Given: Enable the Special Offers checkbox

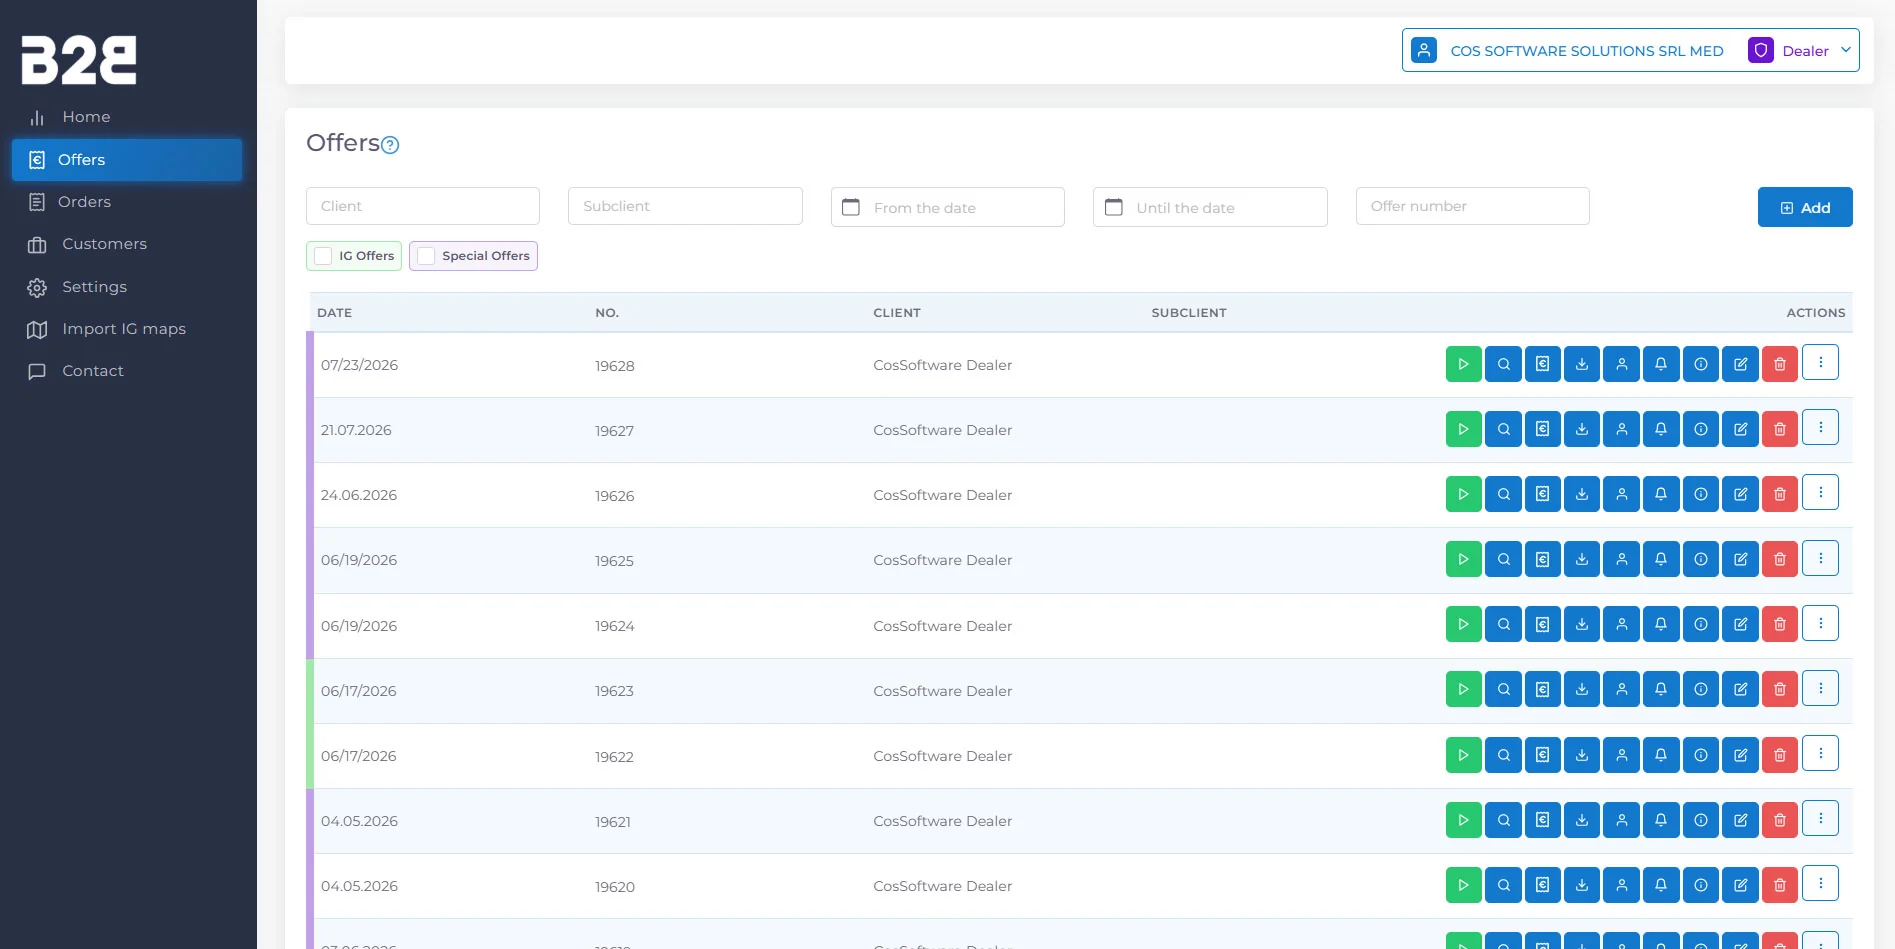Looking at the screenshot, I should (426, 256).
